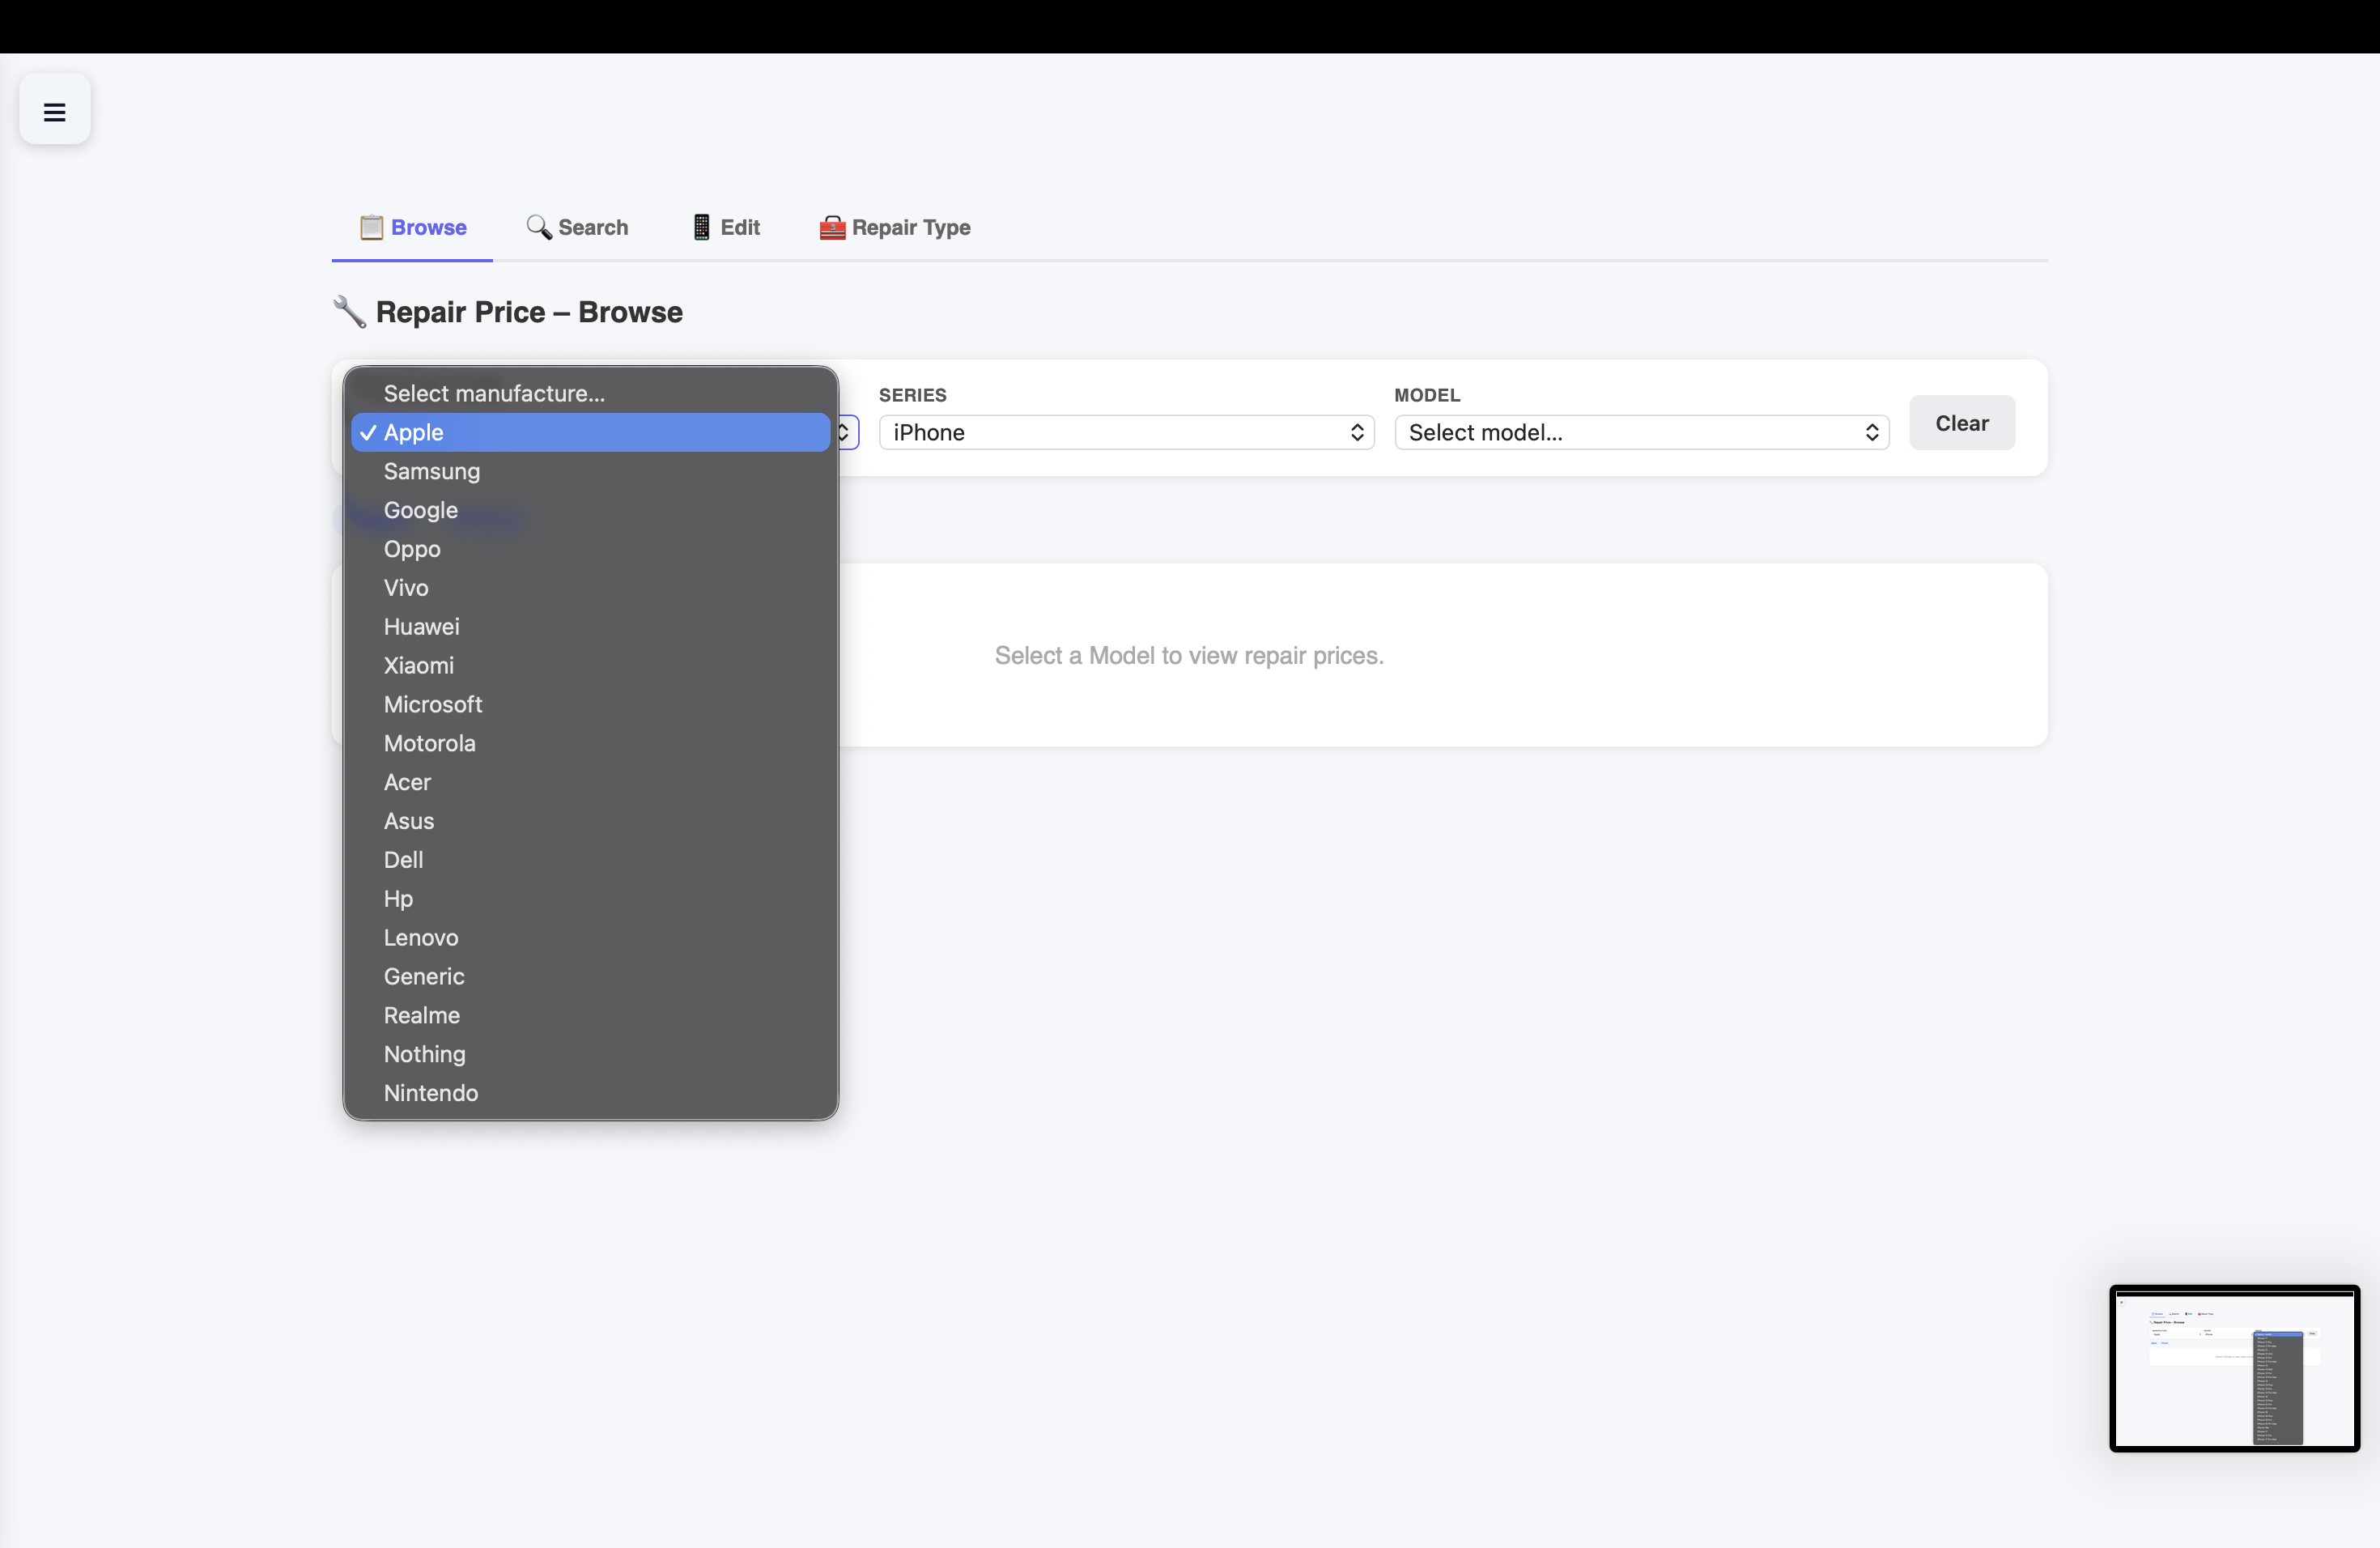2380x1548 pixels.
Task: Open the Search tab
Action: click(577, 228)
